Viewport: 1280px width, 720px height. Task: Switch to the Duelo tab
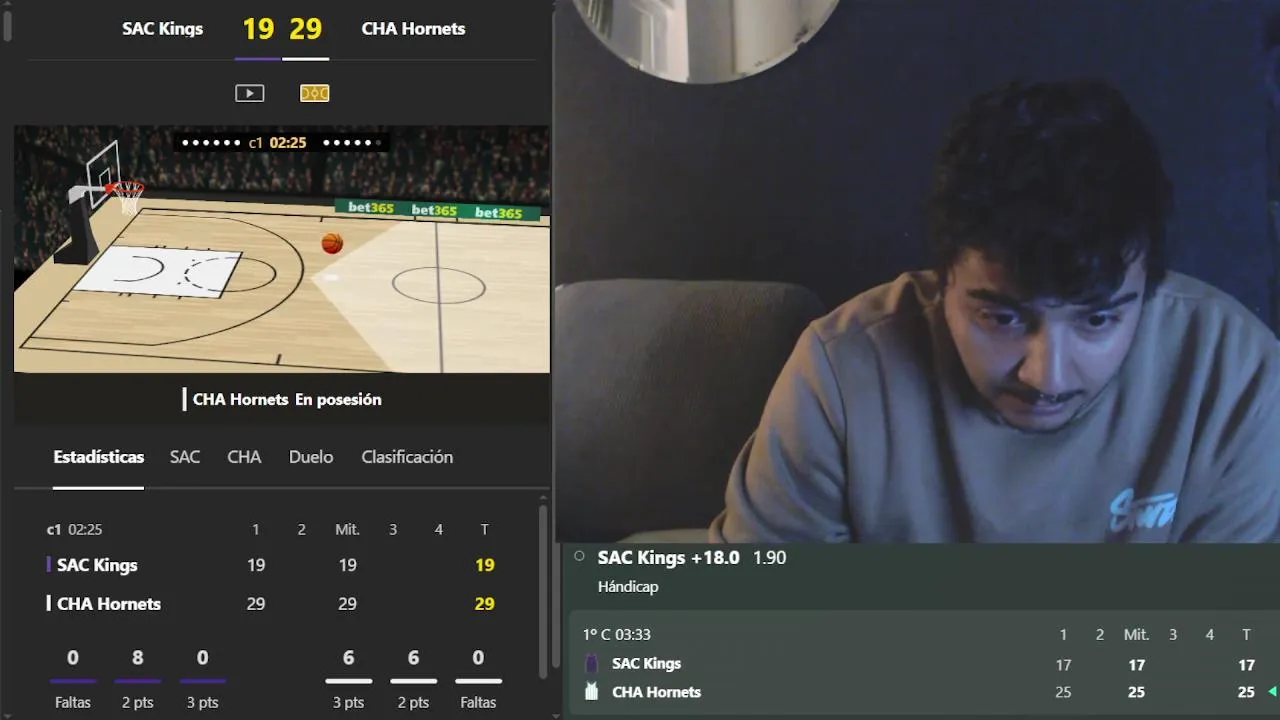(x=311, y=457)
